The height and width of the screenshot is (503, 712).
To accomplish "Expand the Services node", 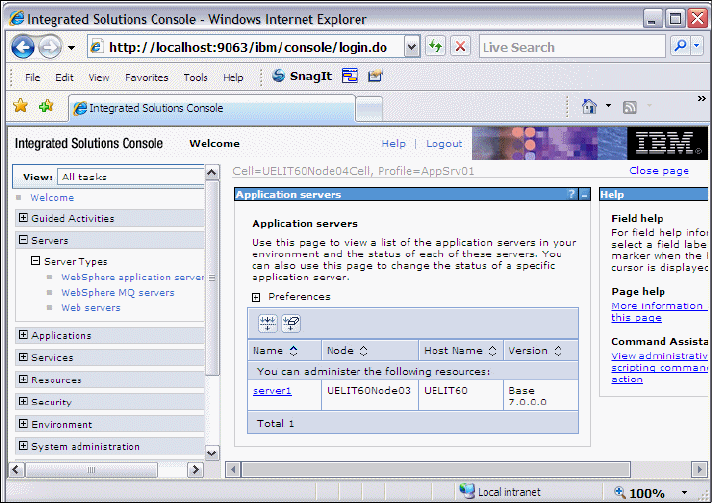I will 23,357.
